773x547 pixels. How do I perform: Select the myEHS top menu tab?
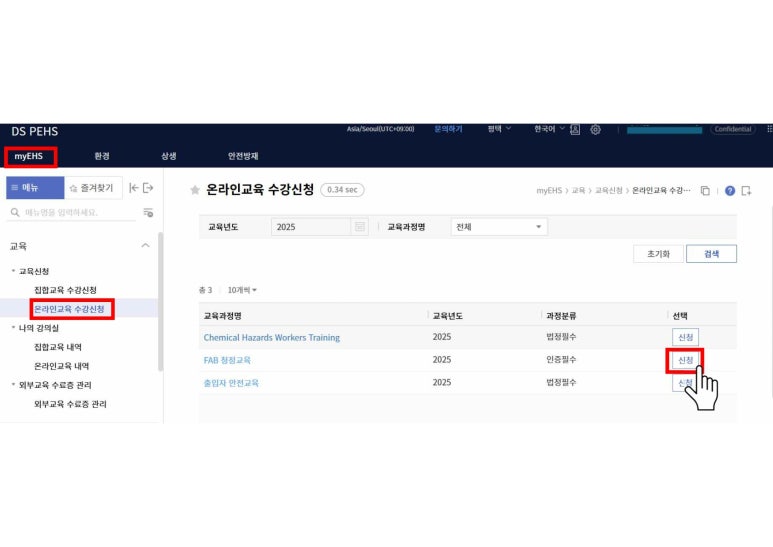pos(30,156)
